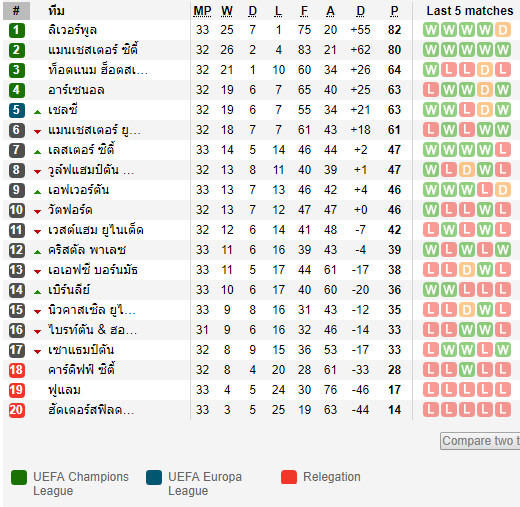Open team name in rank 4 row
This screenshot has width=520, height=507.
pos(76,90)
